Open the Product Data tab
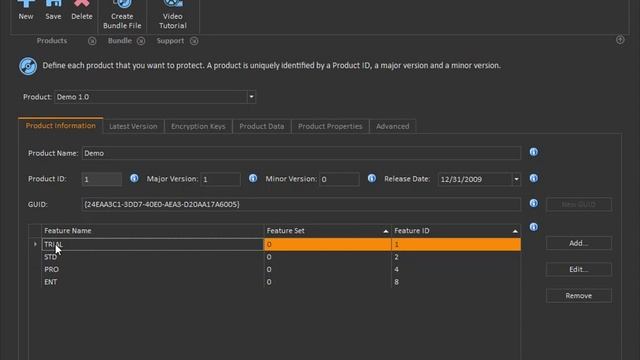 pos(262,127)
